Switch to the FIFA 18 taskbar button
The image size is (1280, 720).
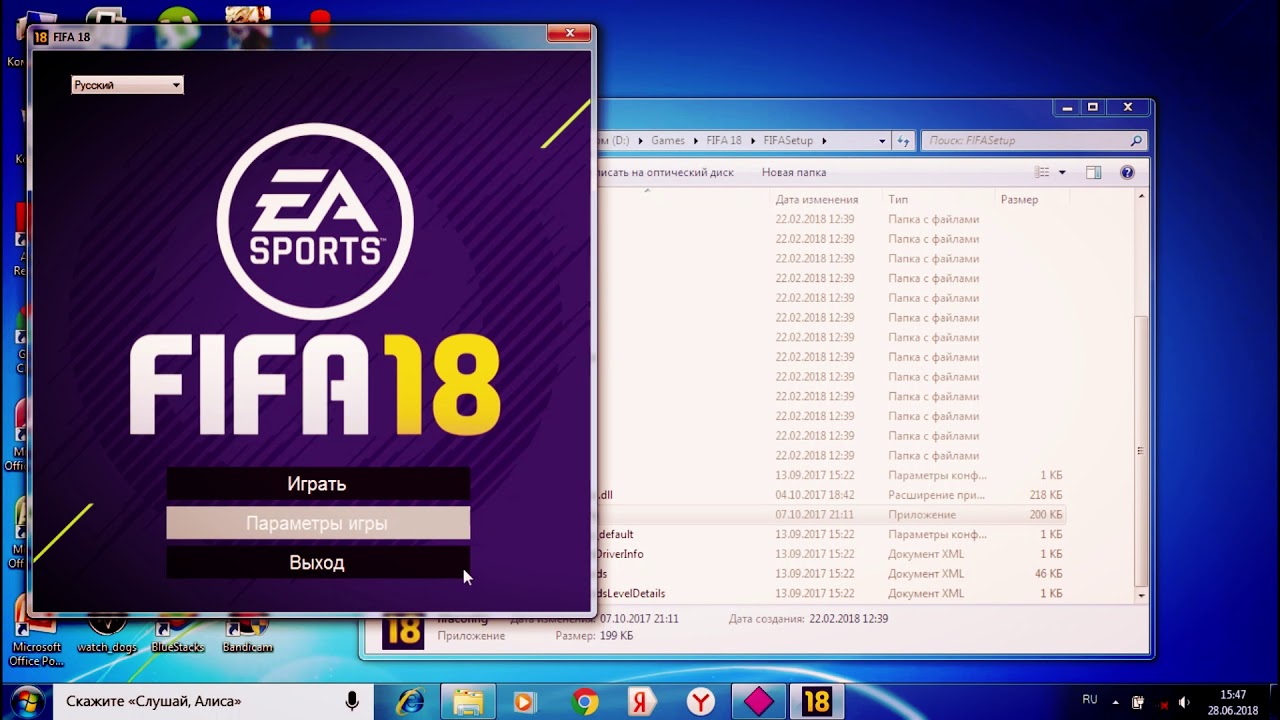tap(817, 702)
